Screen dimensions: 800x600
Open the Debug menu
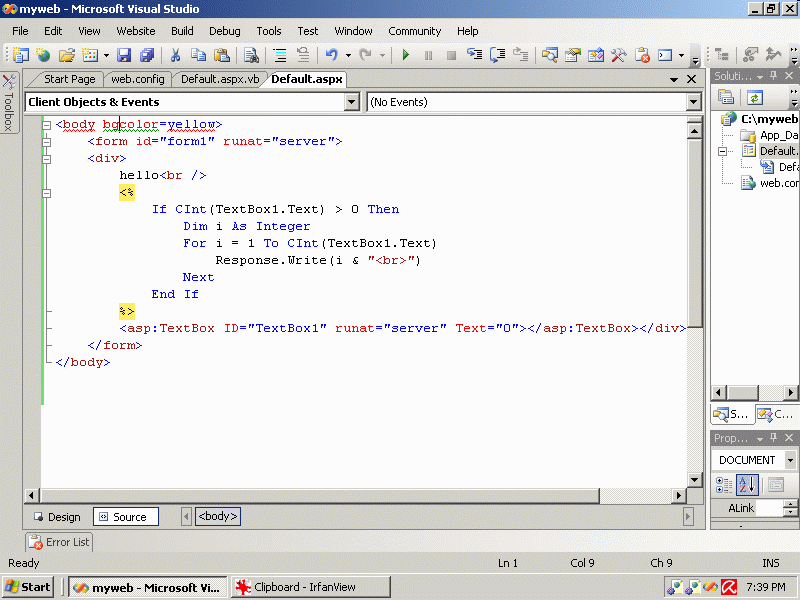(x=225, y=31)
